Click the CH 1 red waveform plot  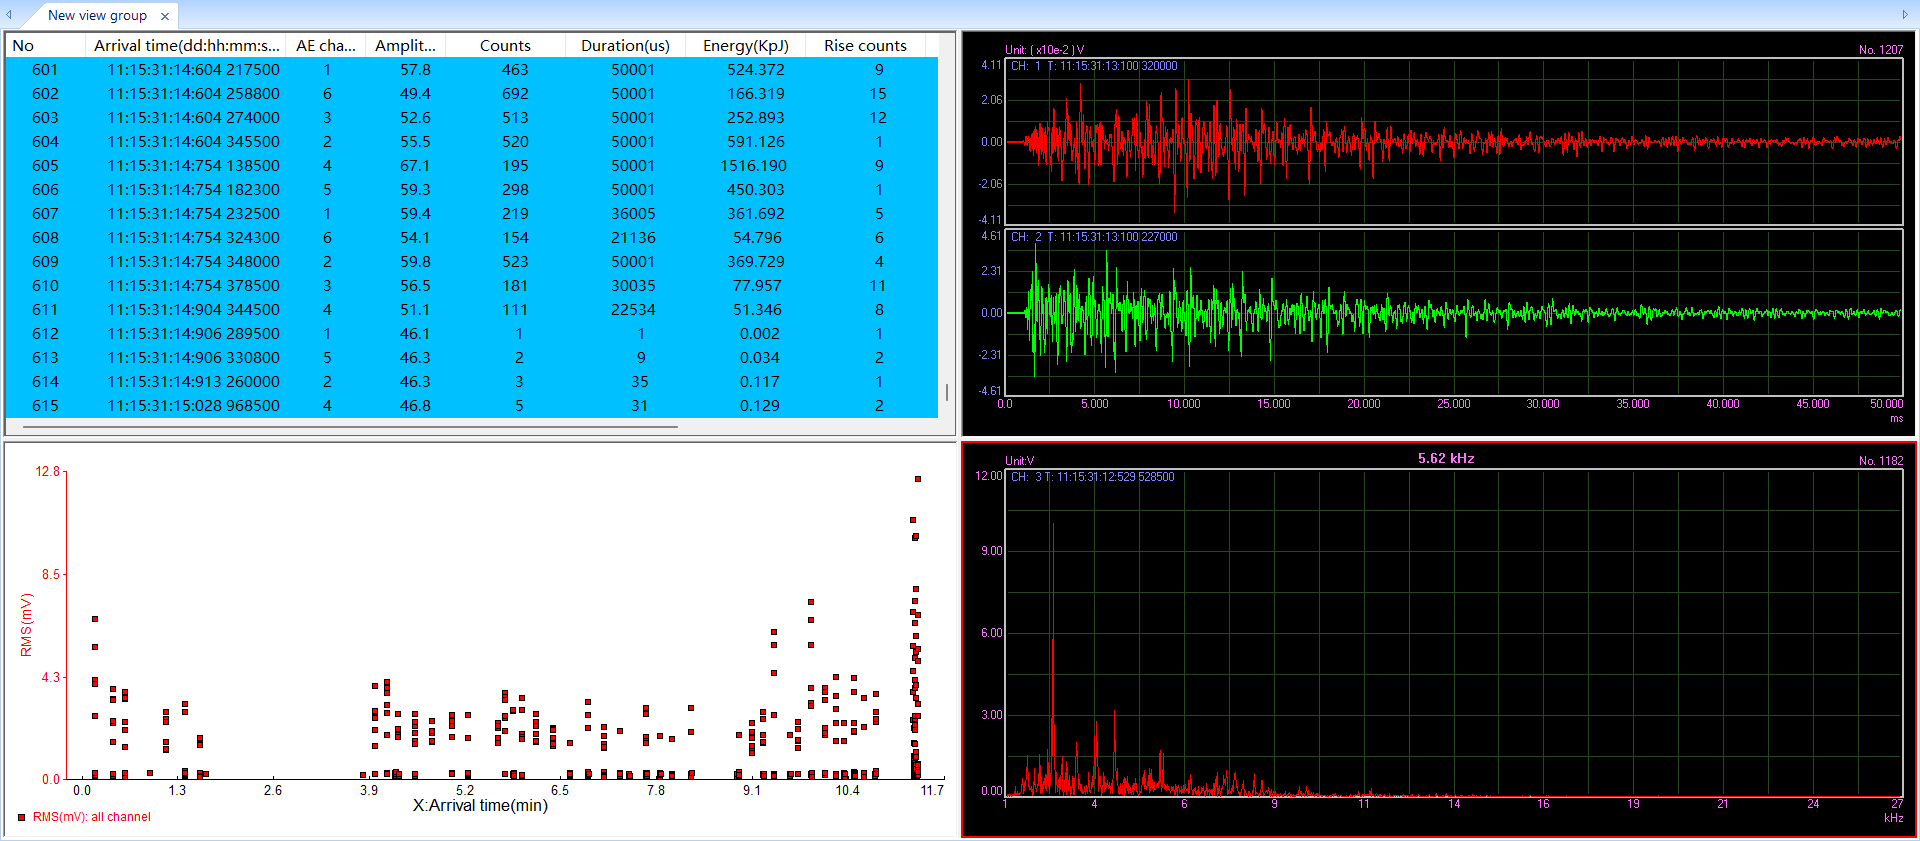coord(1454,142)
